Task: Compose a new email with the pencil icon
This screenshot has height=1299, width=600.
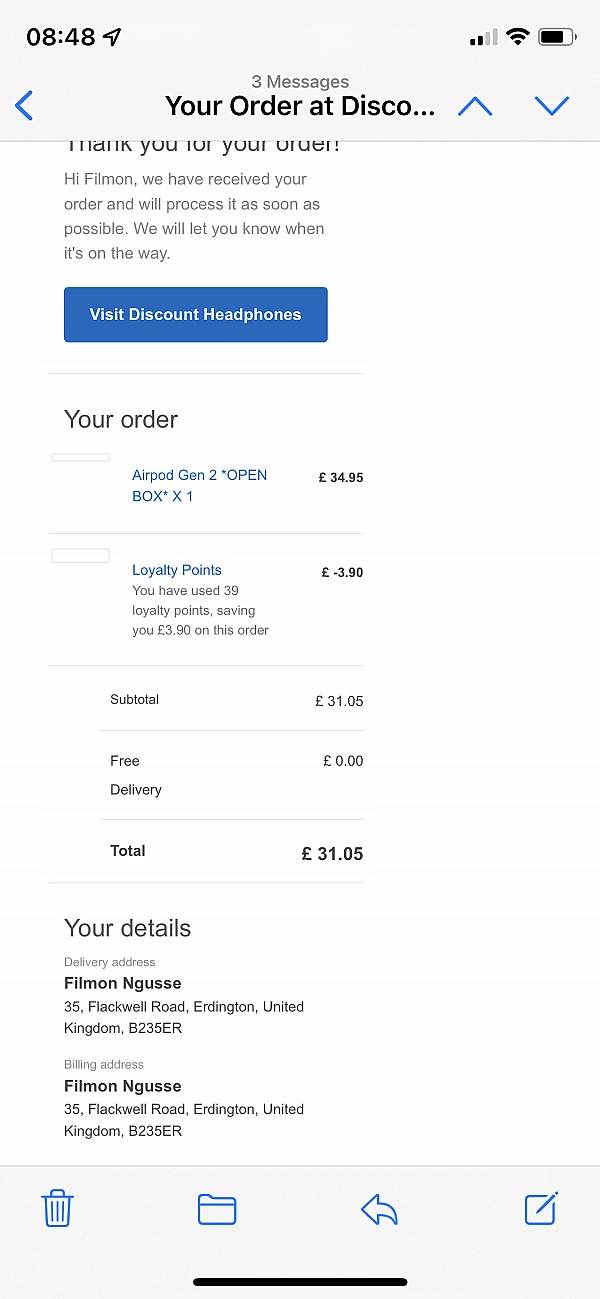Action: point(541,1209)
